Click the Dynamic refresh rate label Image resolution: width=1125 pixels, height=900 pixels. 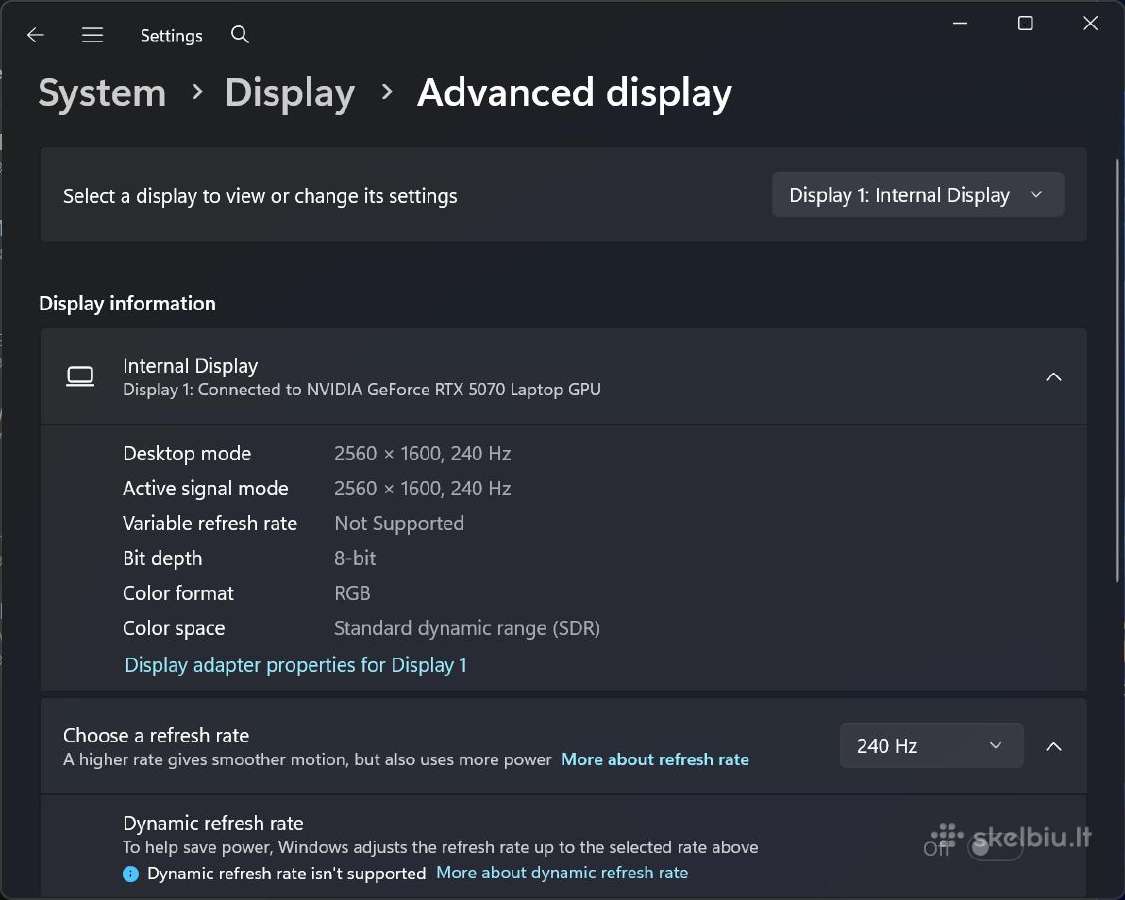(x=213, y=823)
